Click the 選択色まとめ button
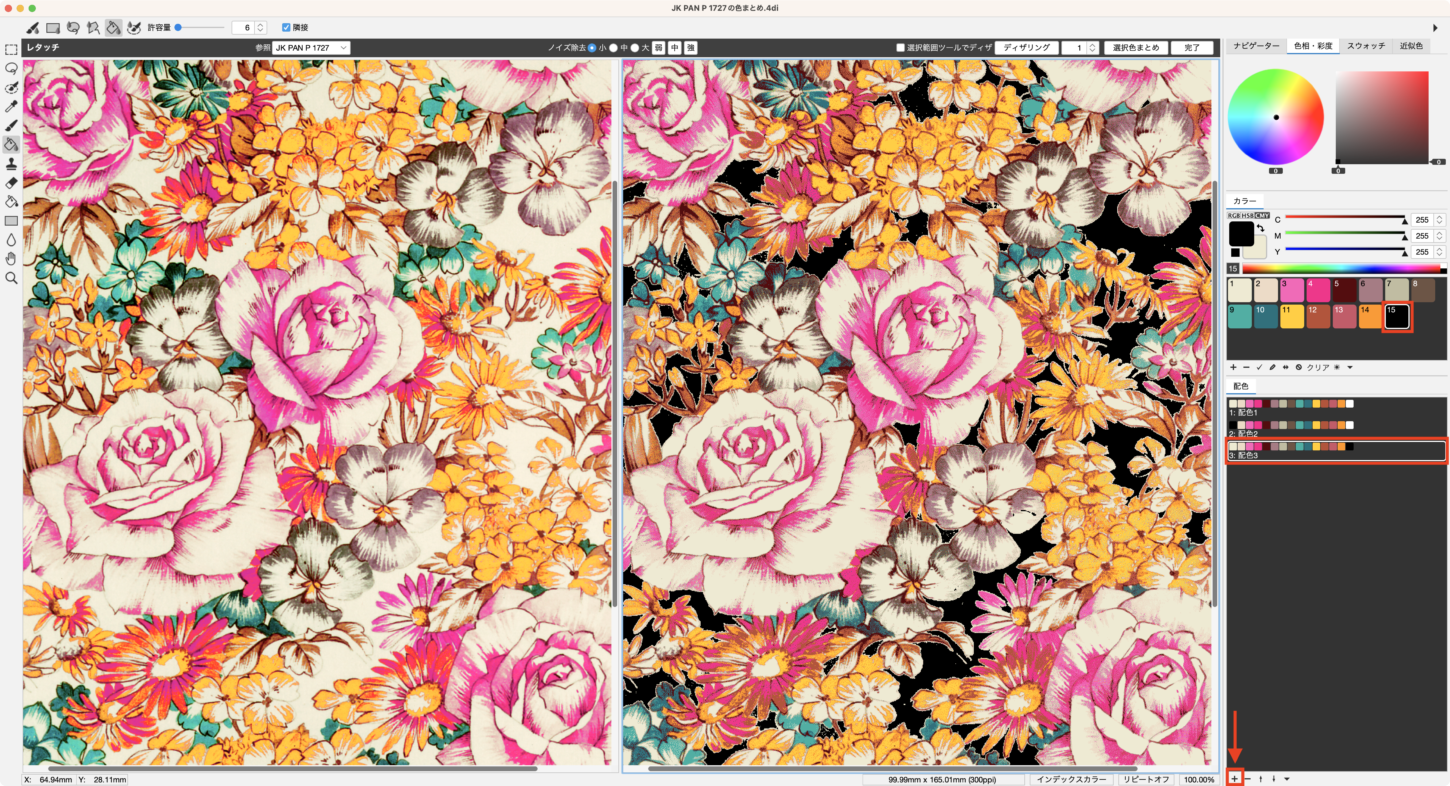Image resolution: width=1450 pixels, height=786 pixels. (1135, 47)
